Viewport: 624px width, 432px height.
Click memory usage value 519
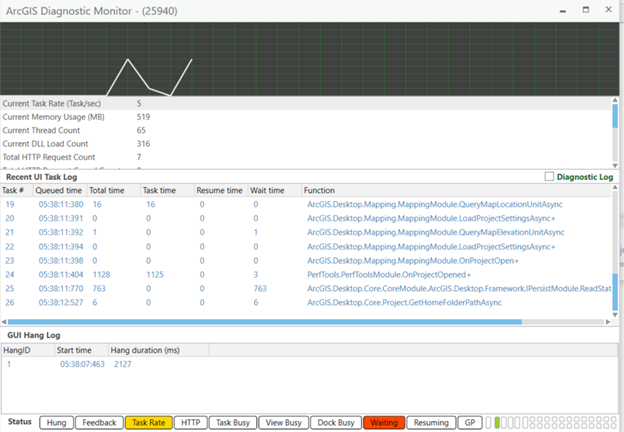(x=143, y=117)
